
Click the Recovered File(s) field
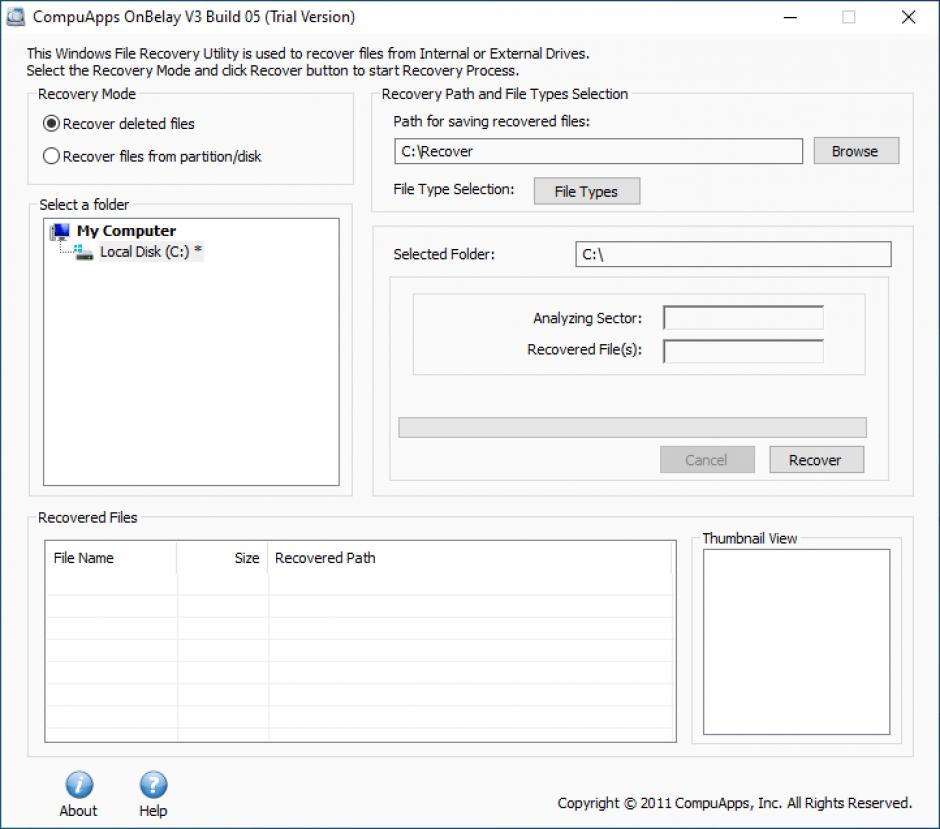point(743,351)
